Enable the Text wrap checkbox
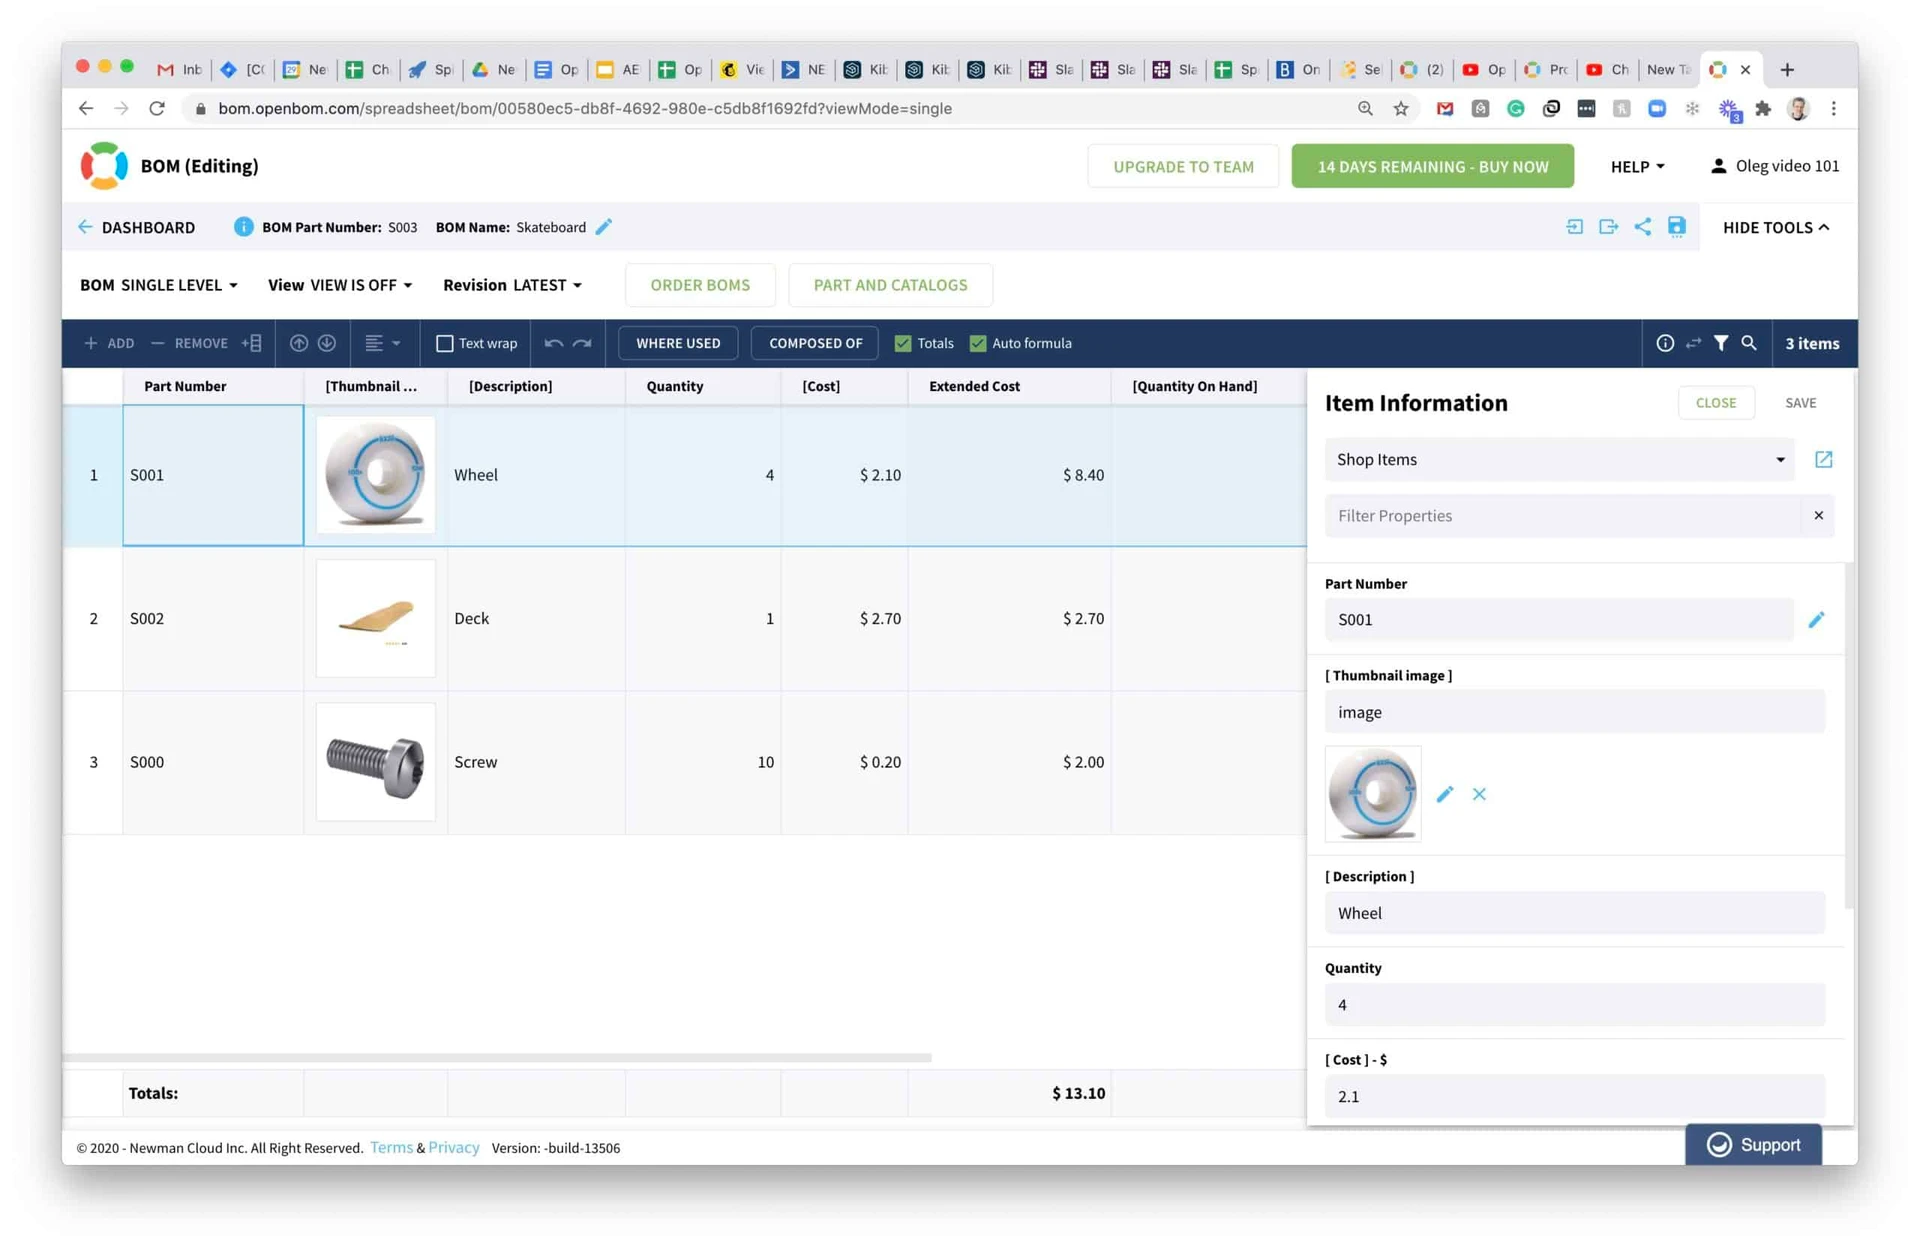 point(445,343)
